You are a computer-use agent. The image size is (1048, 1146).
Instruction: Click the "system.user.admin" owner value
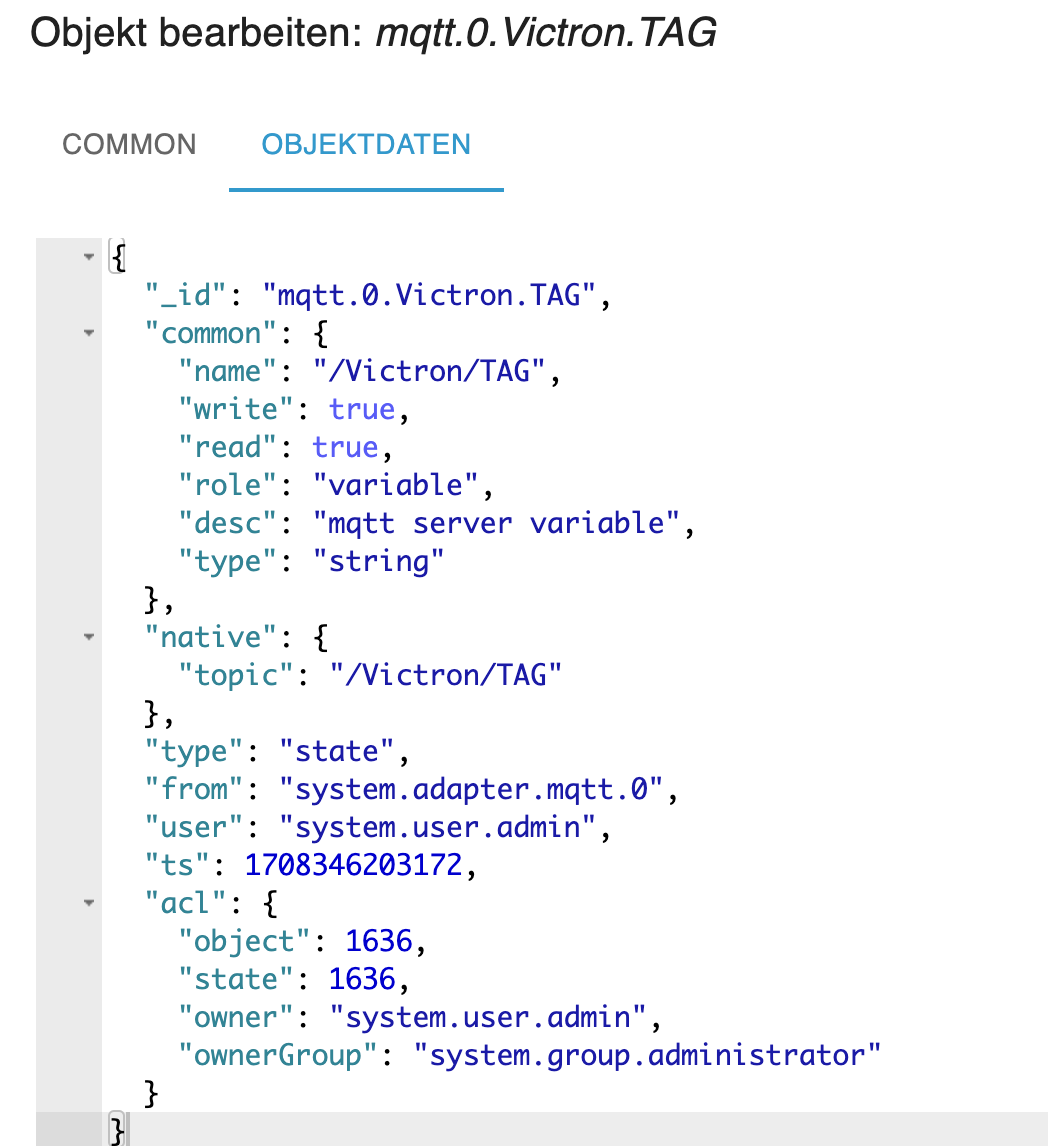pos(488,1017)
